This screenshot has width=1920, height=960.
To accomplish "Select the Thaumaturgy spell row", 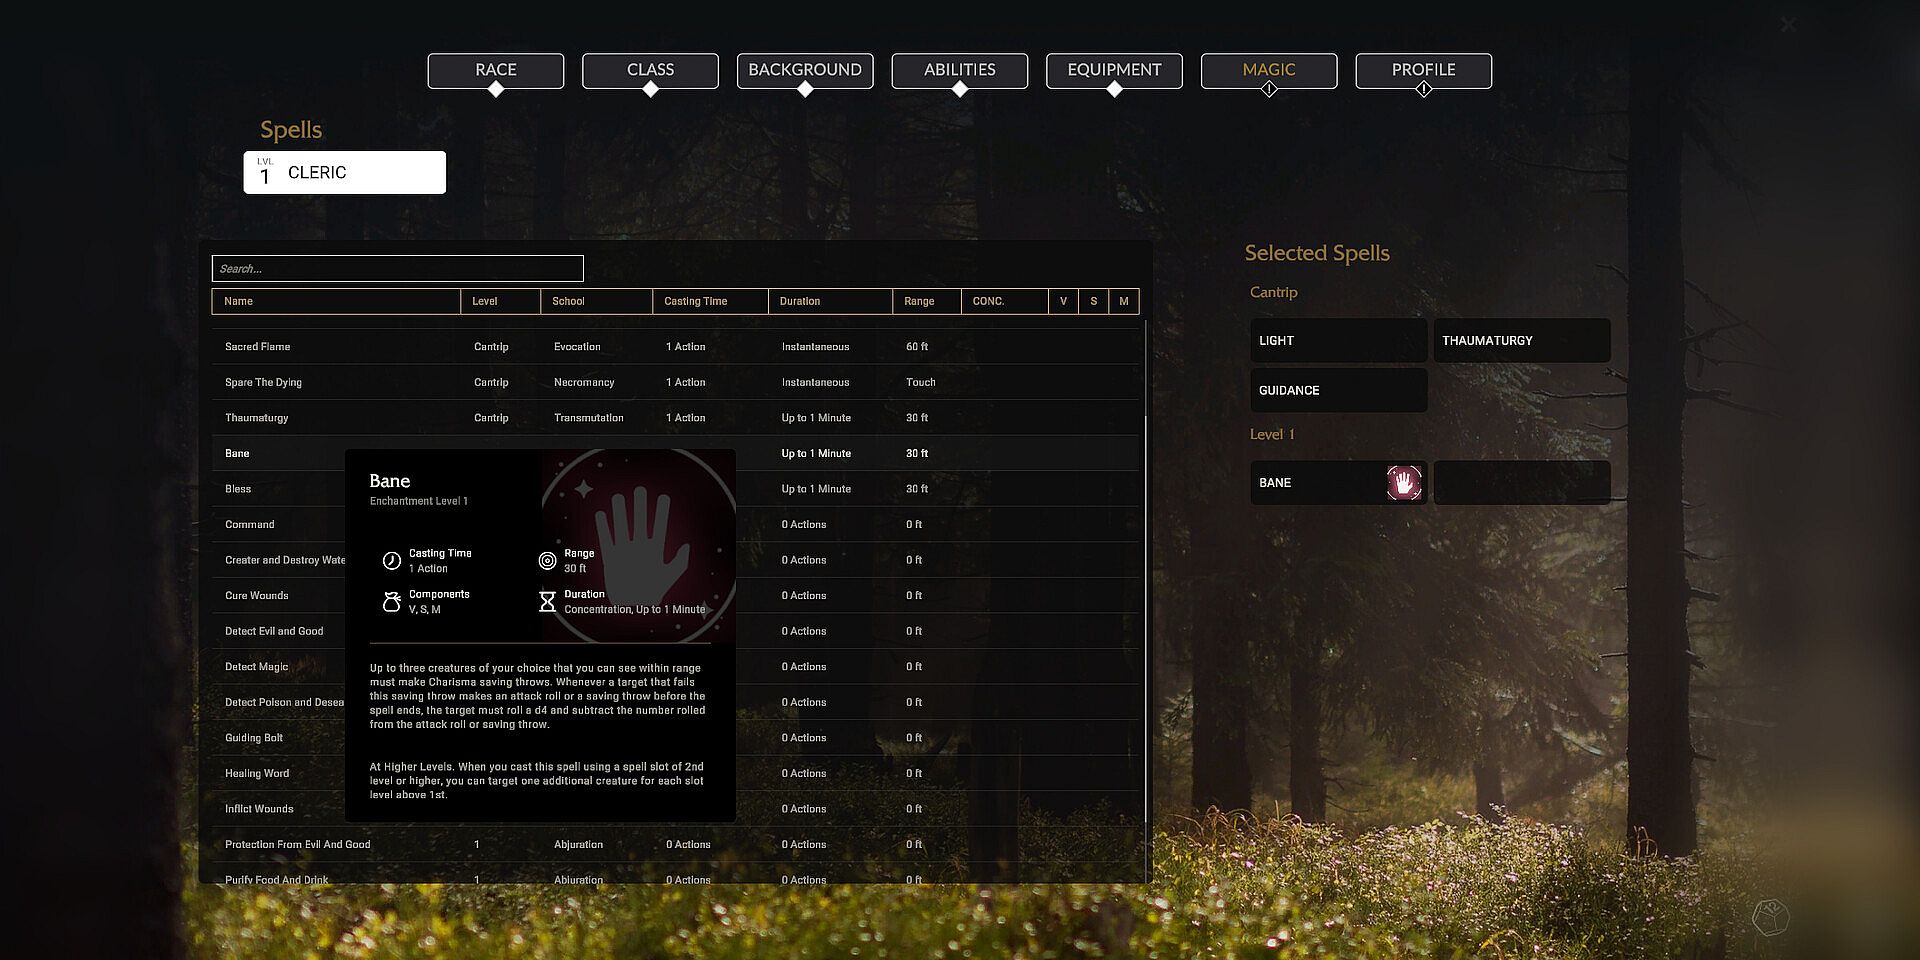I will click(675, 418).
